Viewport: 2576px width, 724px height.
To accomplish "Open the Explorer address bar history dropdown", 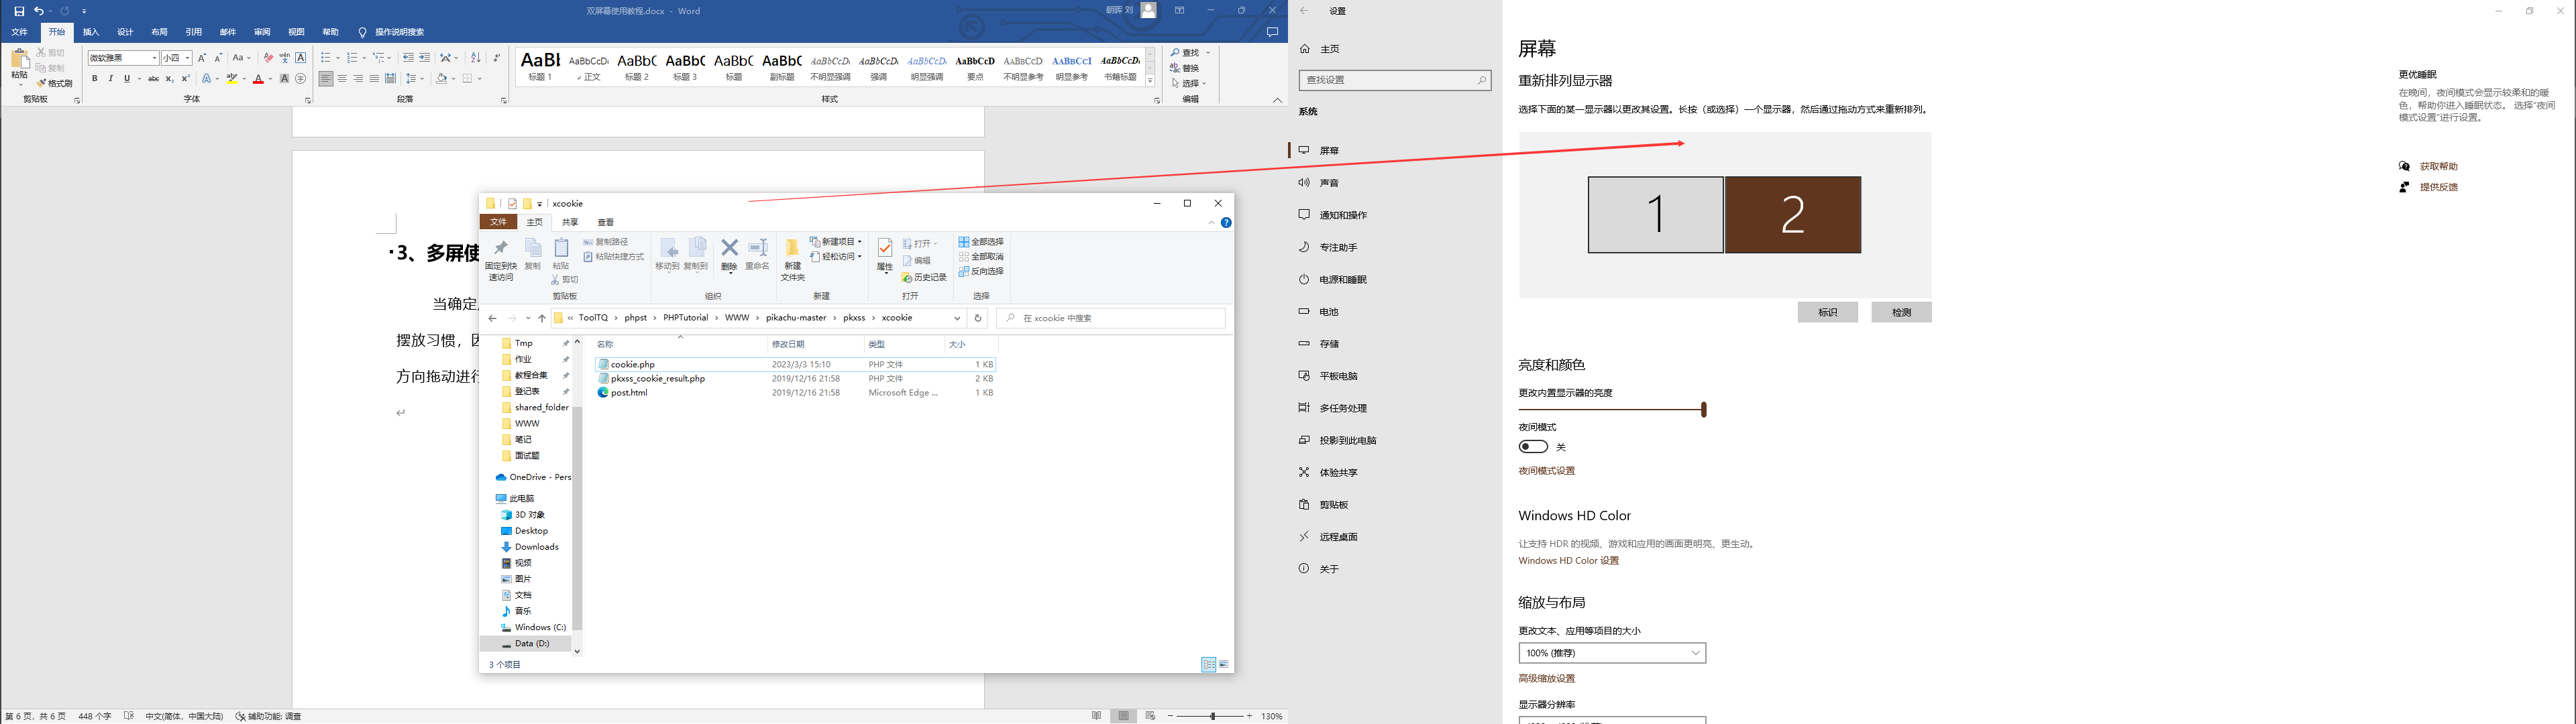I will (x=957, y=318).
